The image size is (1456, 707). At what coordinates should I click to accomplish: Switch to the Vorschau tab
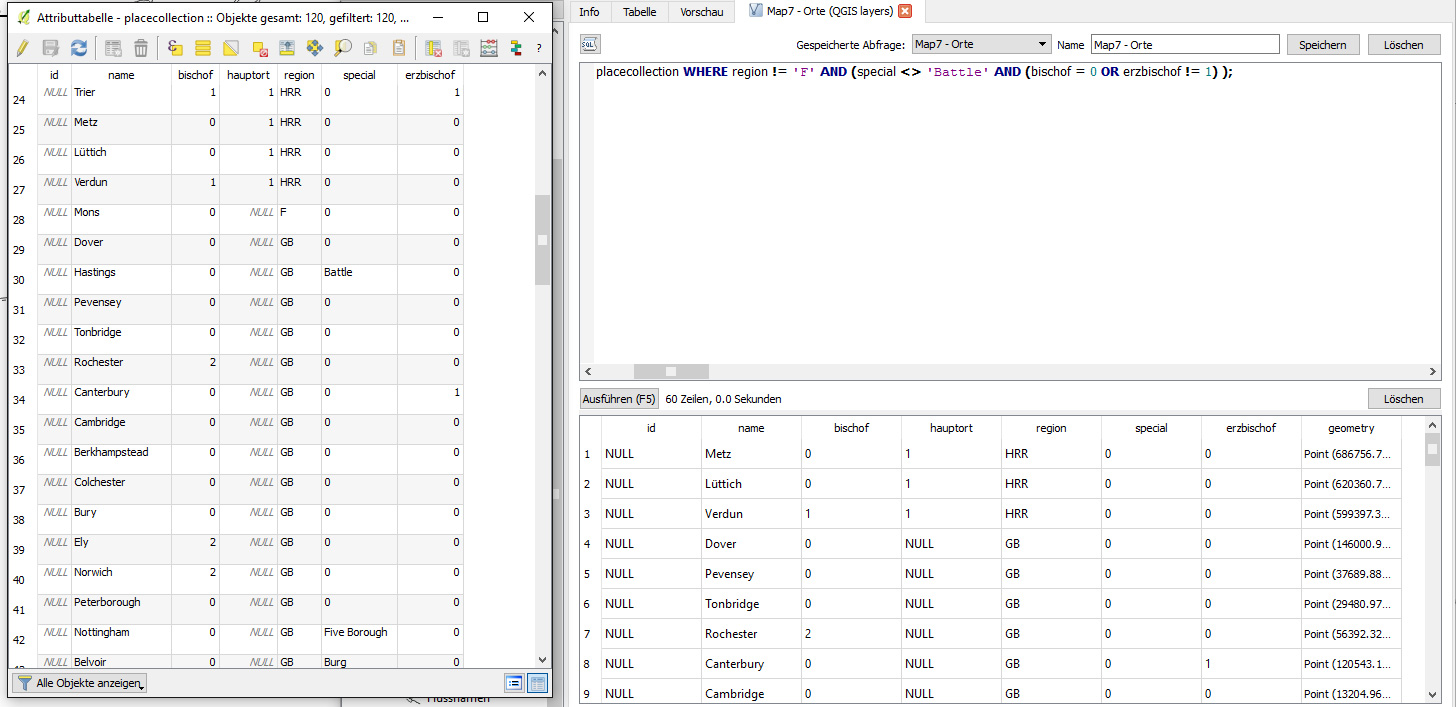(702, 12)
